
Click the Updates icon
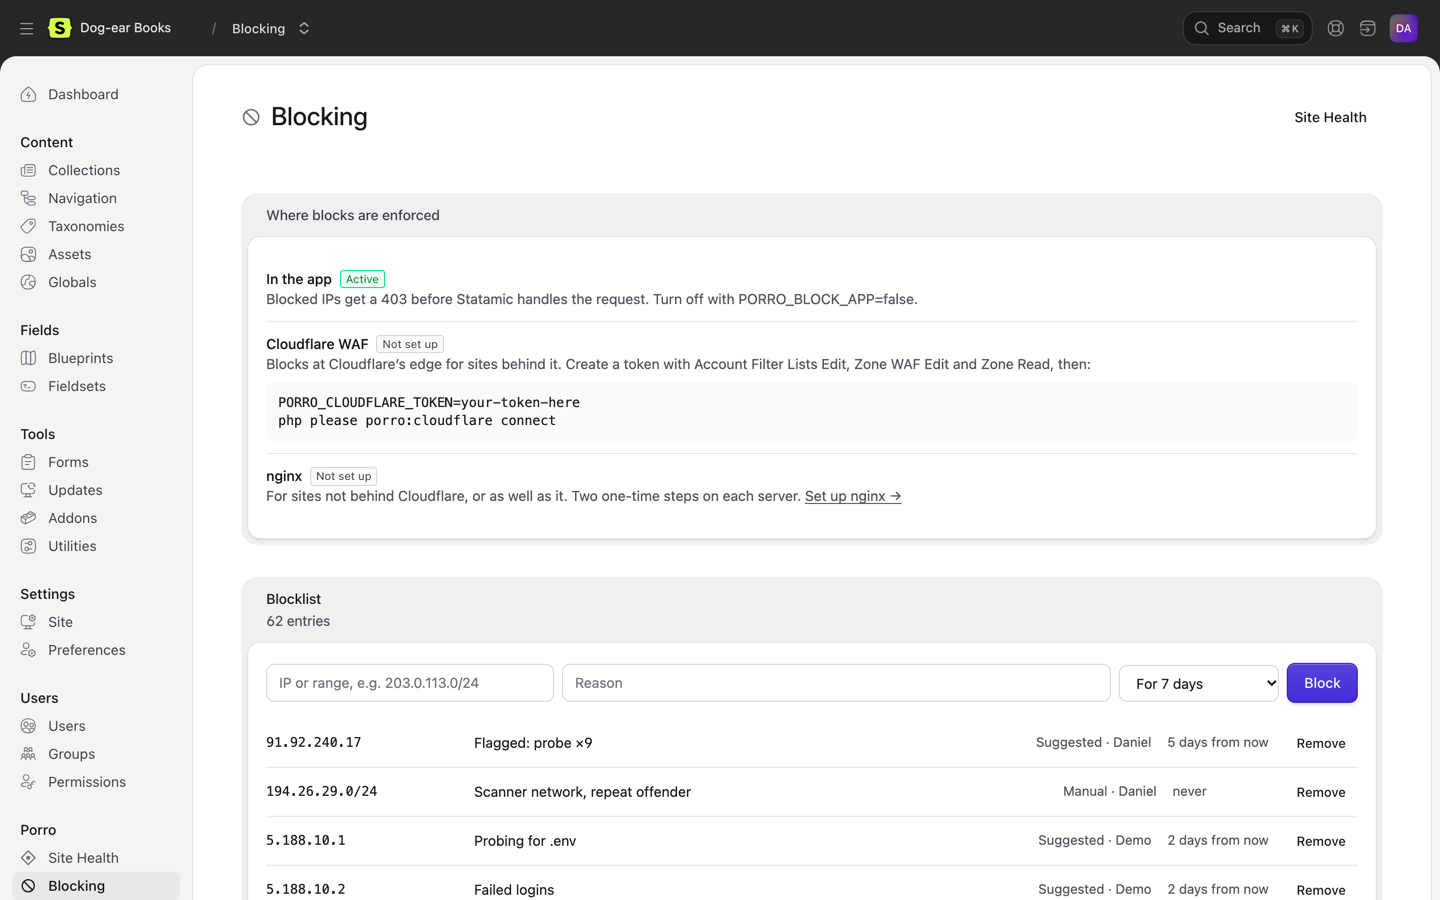pyautogui.click(x=28, y=491)
